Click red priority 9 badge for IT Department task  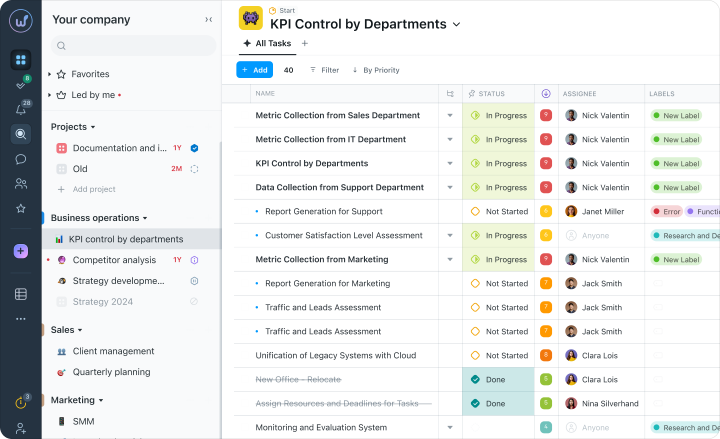546,139
